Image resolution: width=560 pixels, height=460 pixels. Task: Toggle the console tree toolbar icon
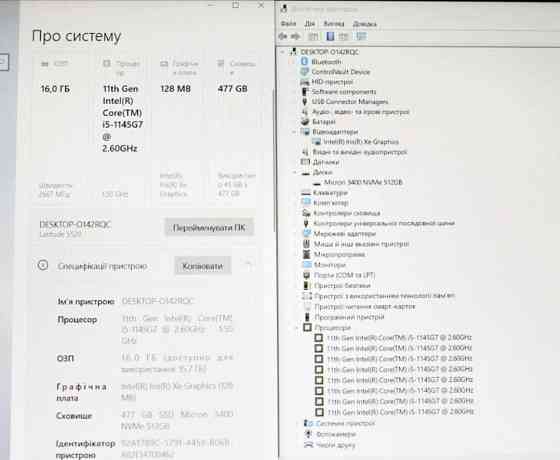pyautogui.click(x=313, y=36)
